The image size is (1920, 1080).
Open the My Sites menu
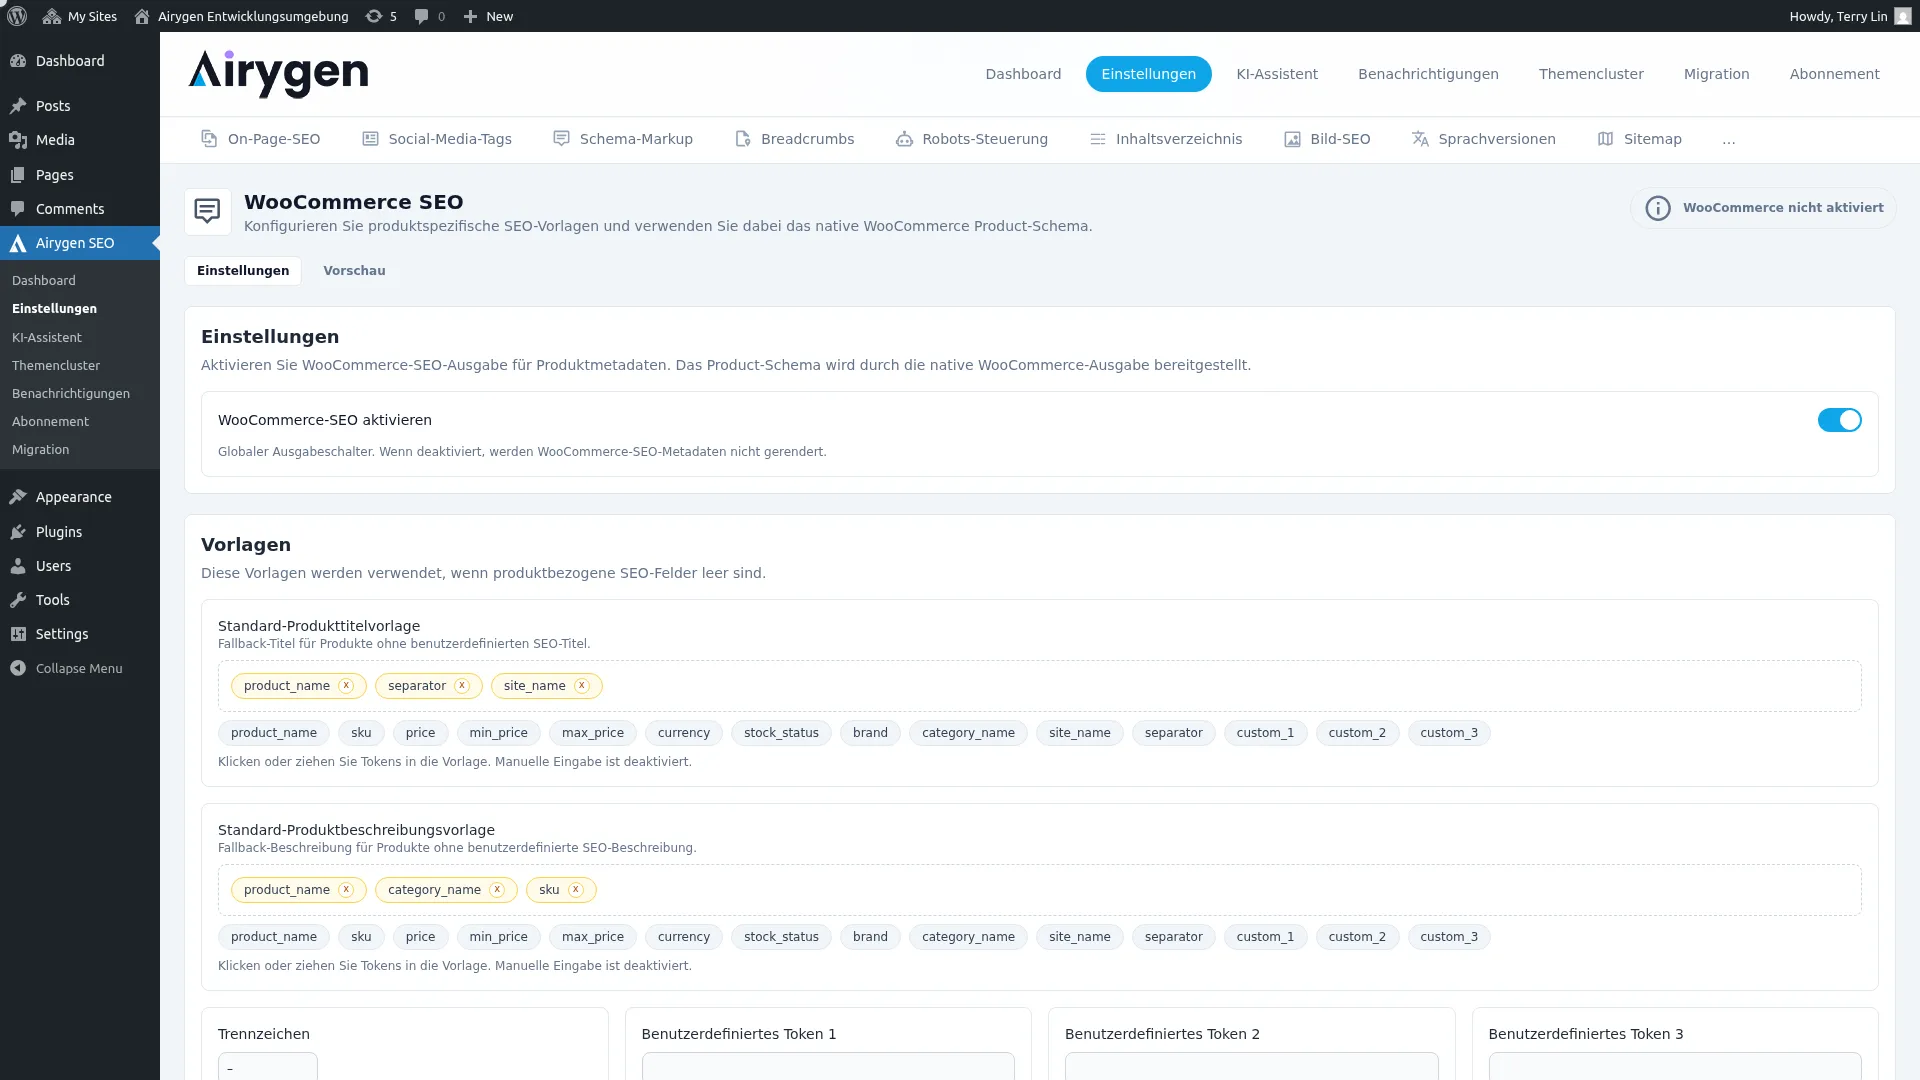[80, 16]
